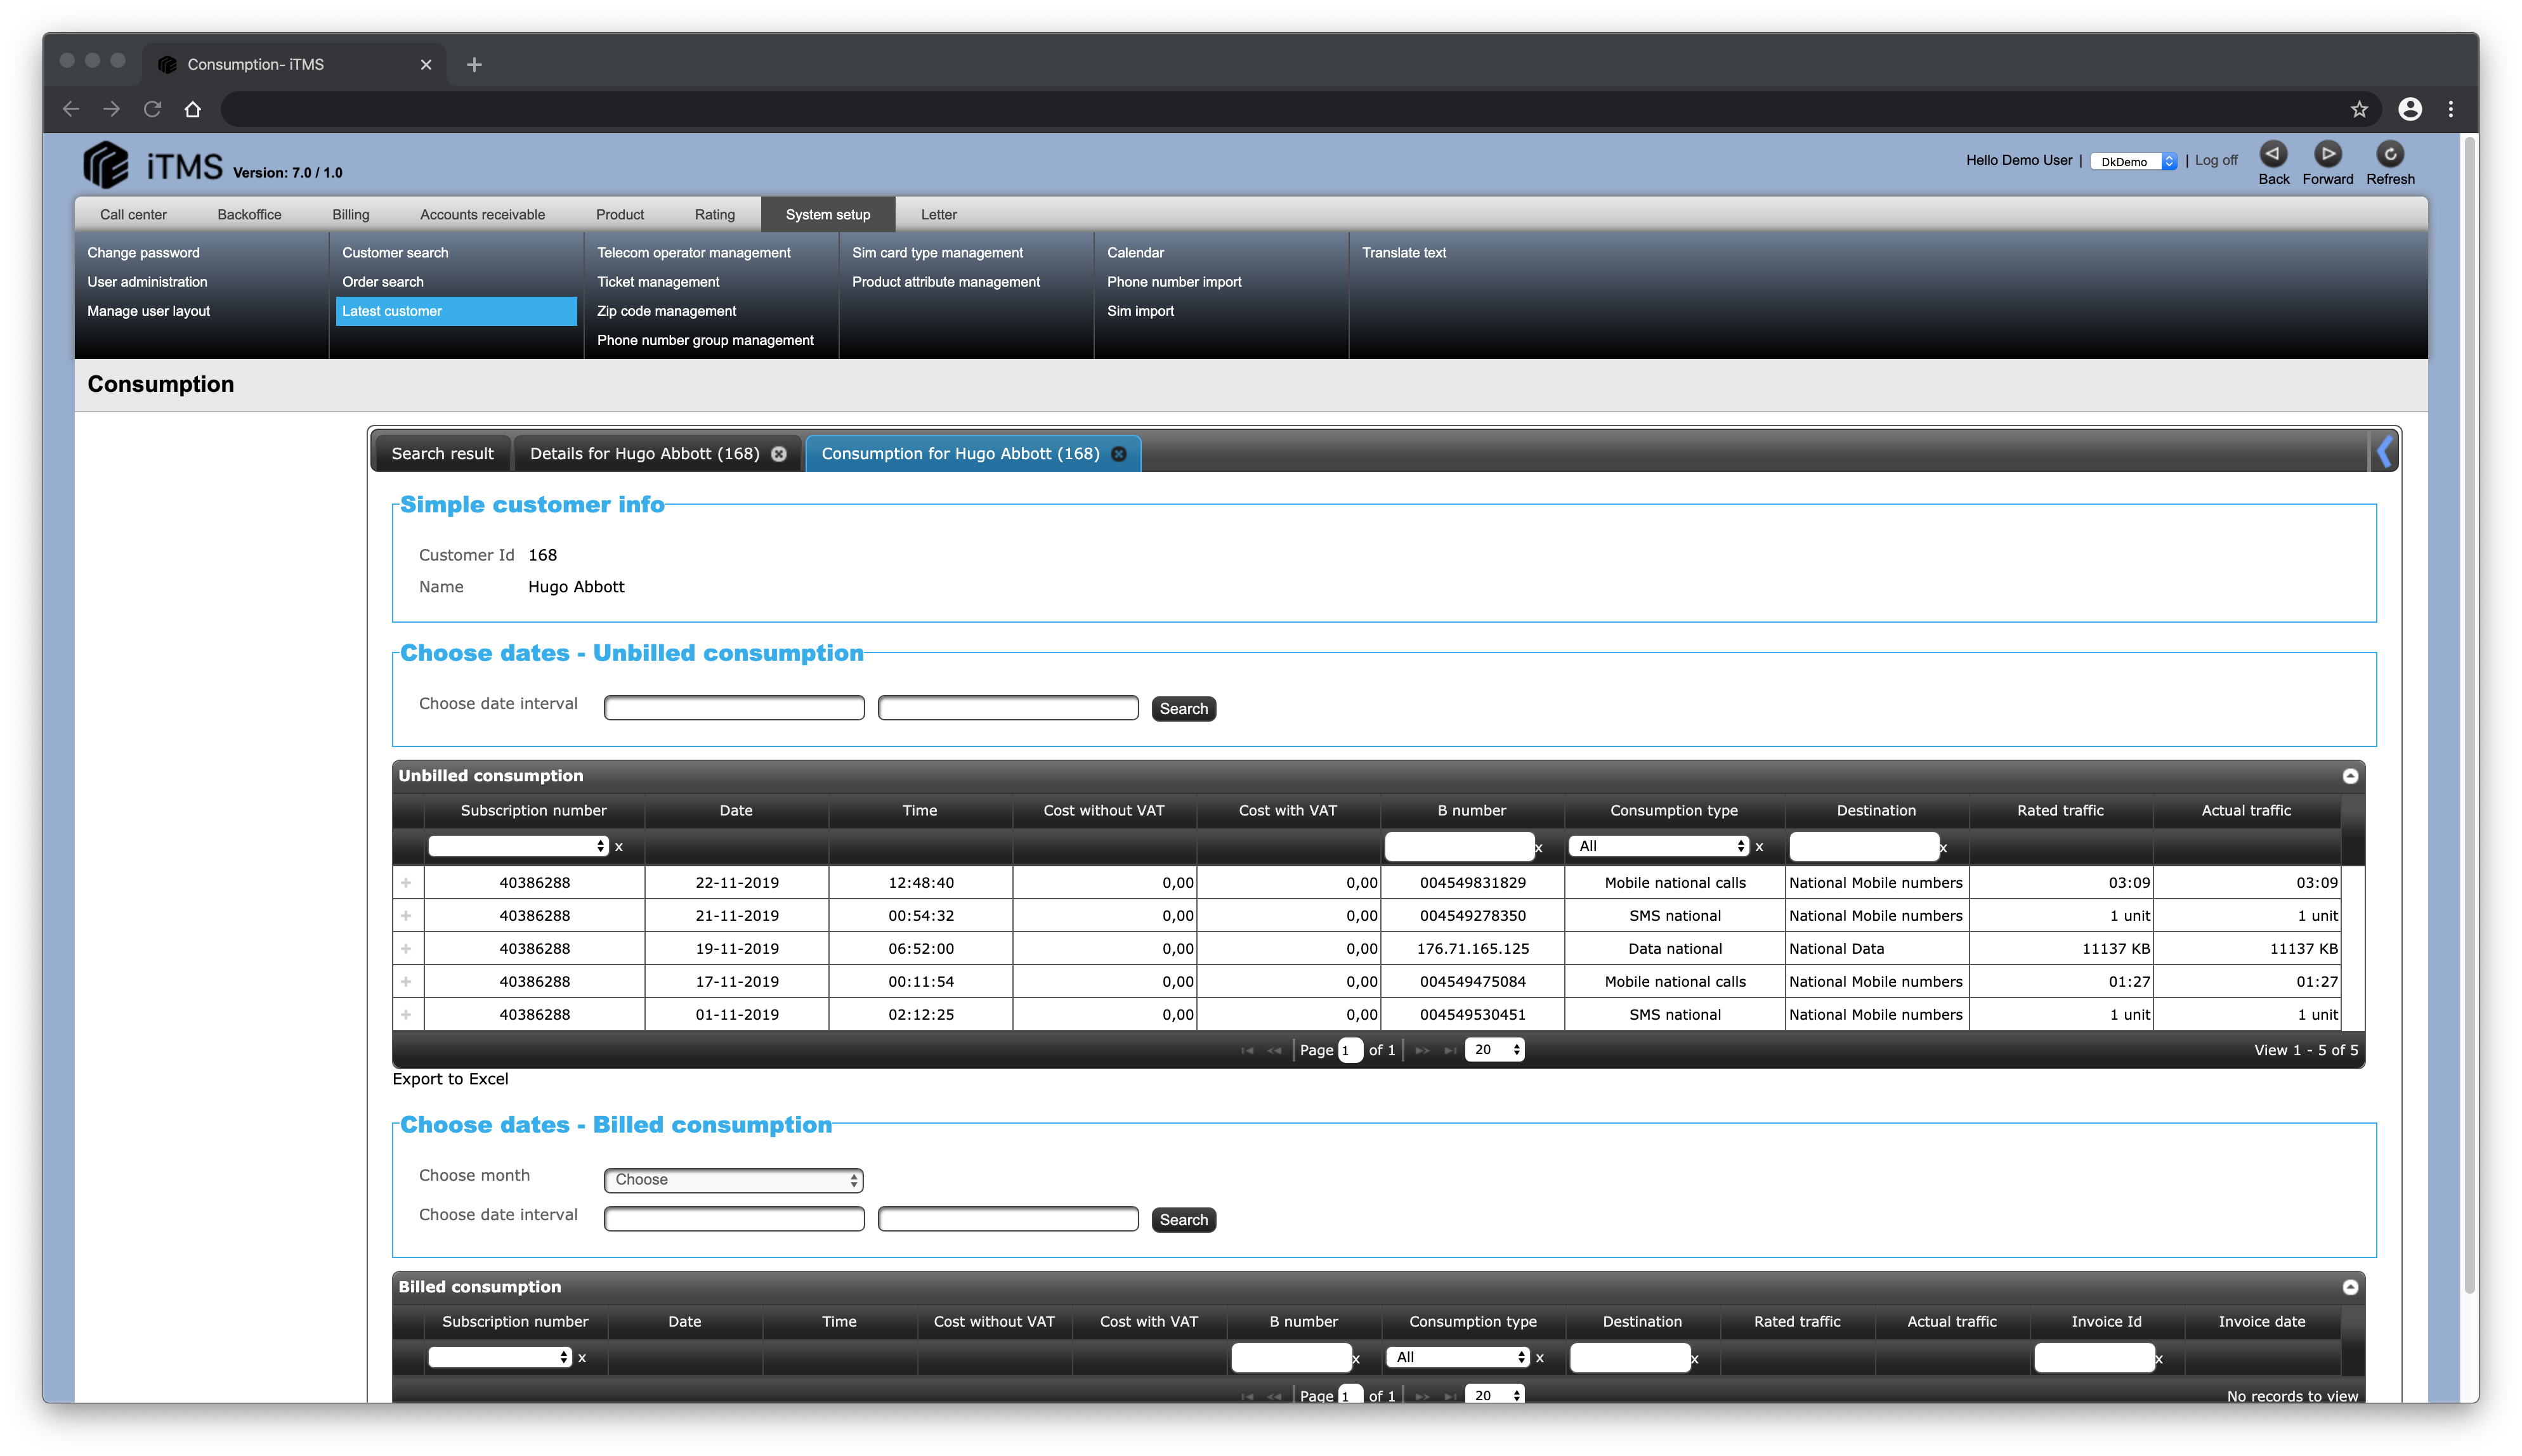Switch to Search result tab
This screenshot has width=2522, height=1456.
442,454
